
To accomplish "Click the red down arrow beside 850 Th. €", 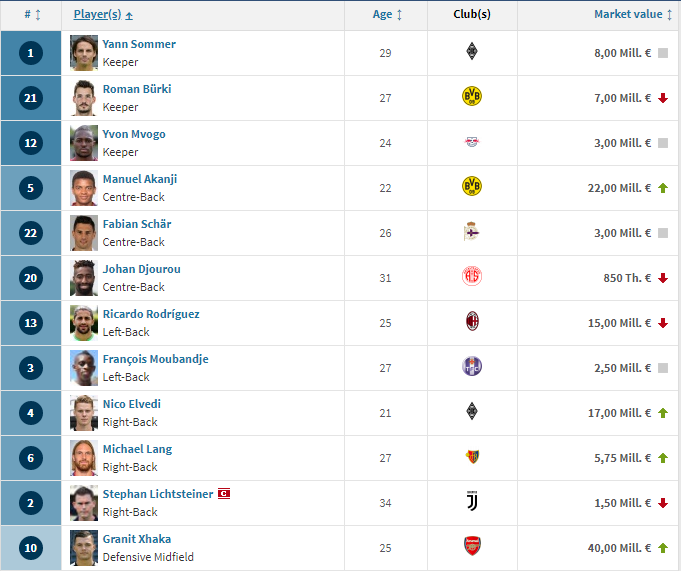I will point(663,278).
